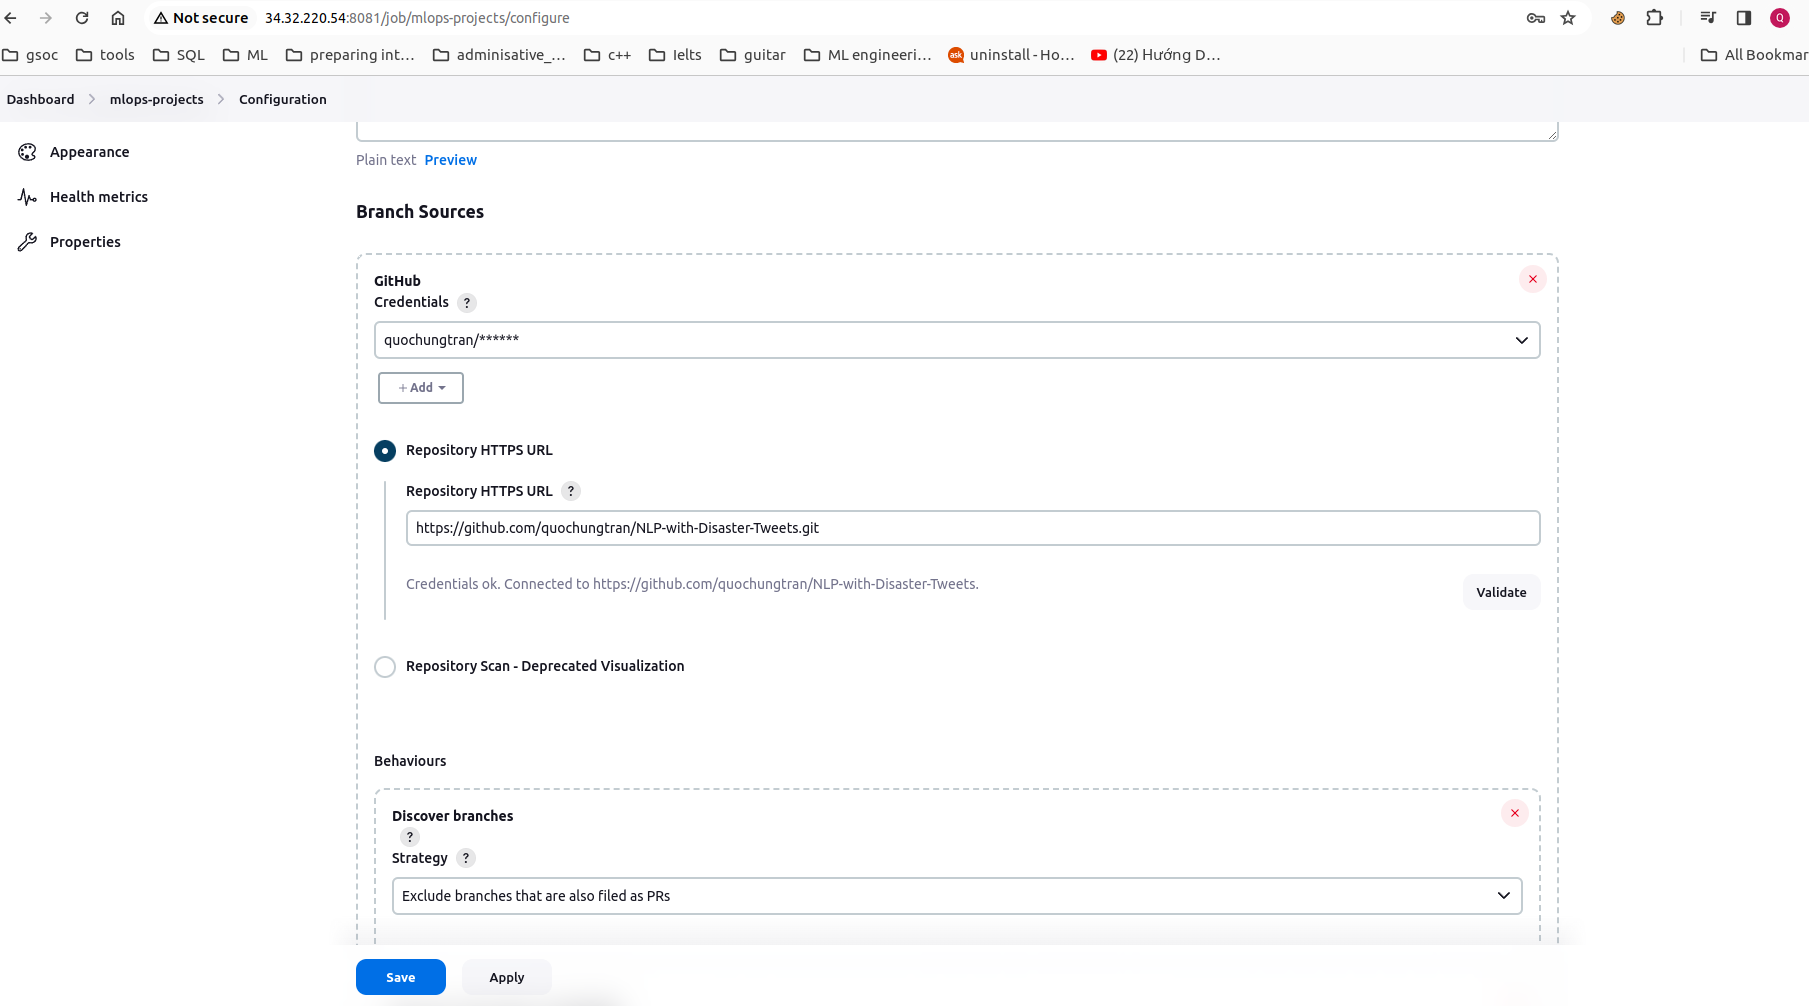Click the description text area edge
The height and width of the screenshot is (1006, 1809).
tap(957, 131)
